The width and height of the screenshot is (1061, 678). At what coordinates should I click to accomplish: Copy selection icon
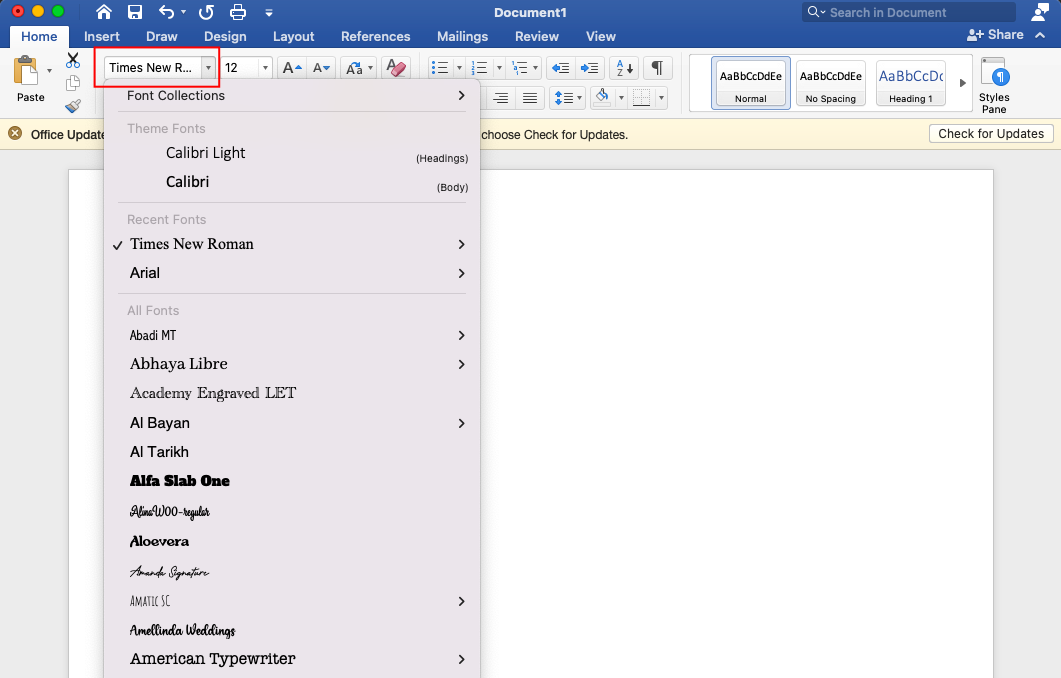pos(73,83)
